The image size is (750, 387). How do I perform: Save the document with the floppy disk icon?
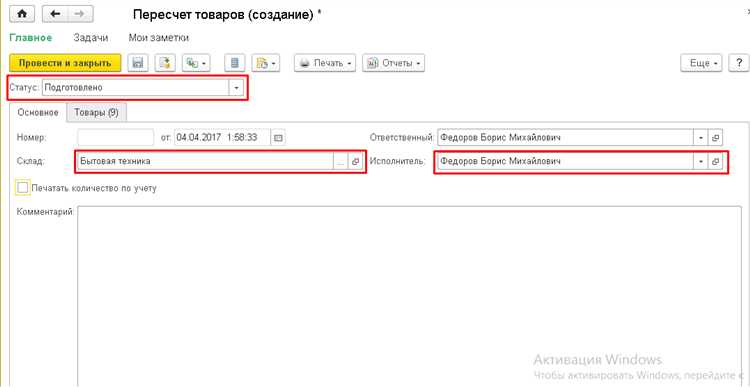click(x=138, y=63)
